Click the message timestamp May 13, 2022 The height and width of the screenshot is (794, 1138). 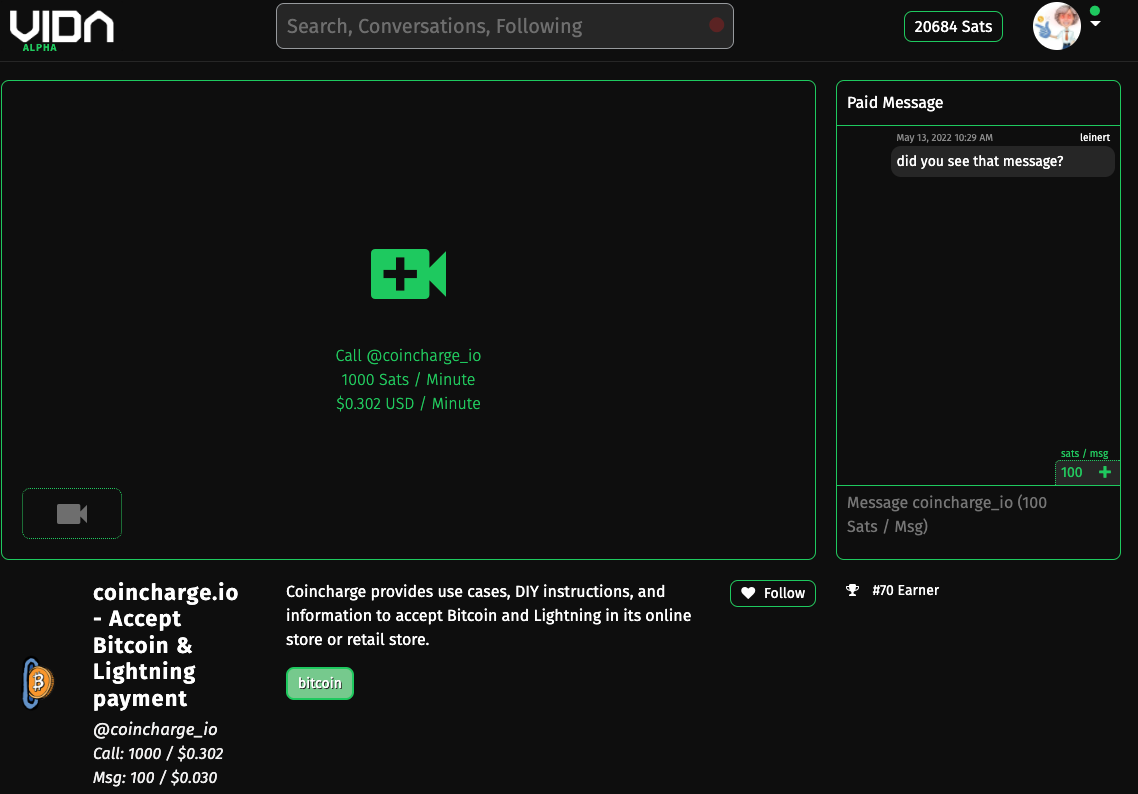click(944, 137)
